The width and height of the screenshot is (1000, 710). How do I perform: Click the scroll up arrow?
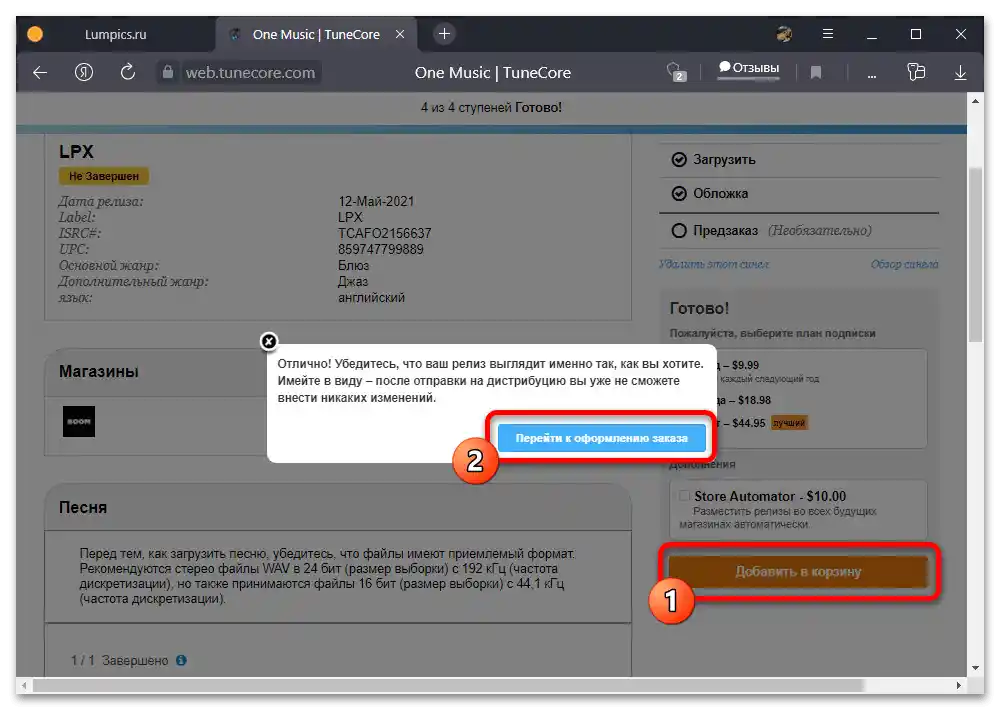[975, 101]
